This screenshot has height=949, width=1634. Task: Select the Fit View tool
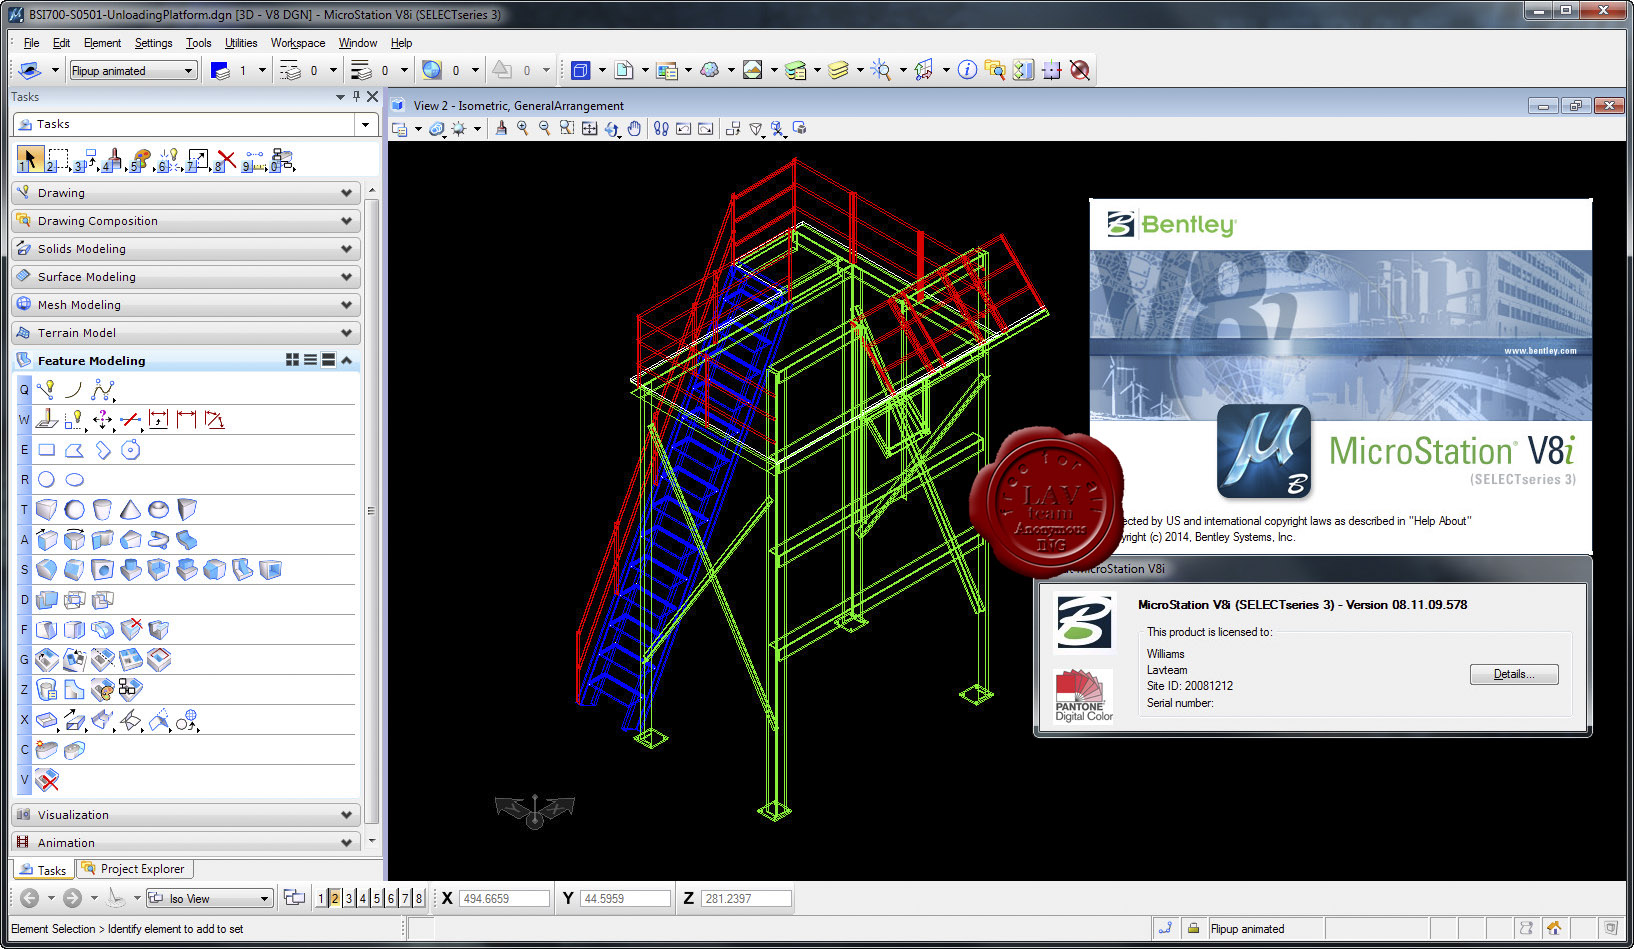pos(589,128)
